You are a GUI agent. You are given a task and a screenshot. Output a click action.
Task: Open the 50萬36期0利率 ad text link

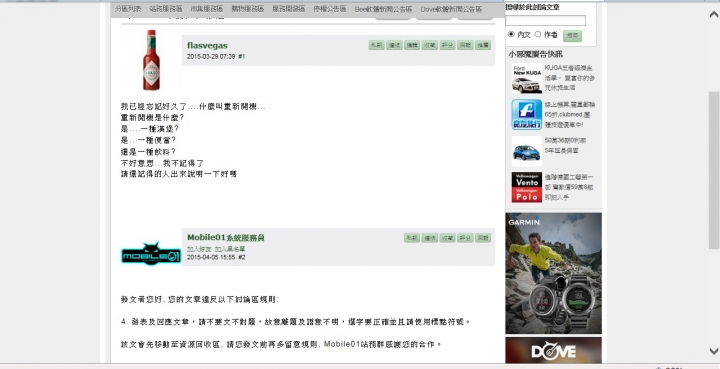[565, 145]
